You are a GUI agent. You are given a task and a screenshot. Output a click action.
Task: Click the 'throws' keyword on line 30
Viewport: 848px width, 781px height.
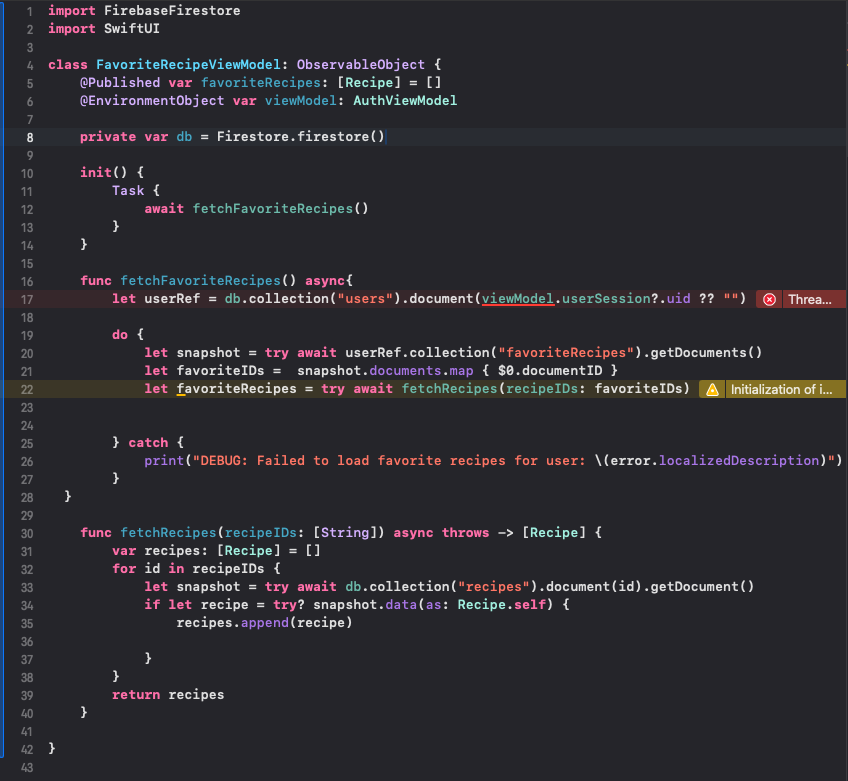(465, 532)
